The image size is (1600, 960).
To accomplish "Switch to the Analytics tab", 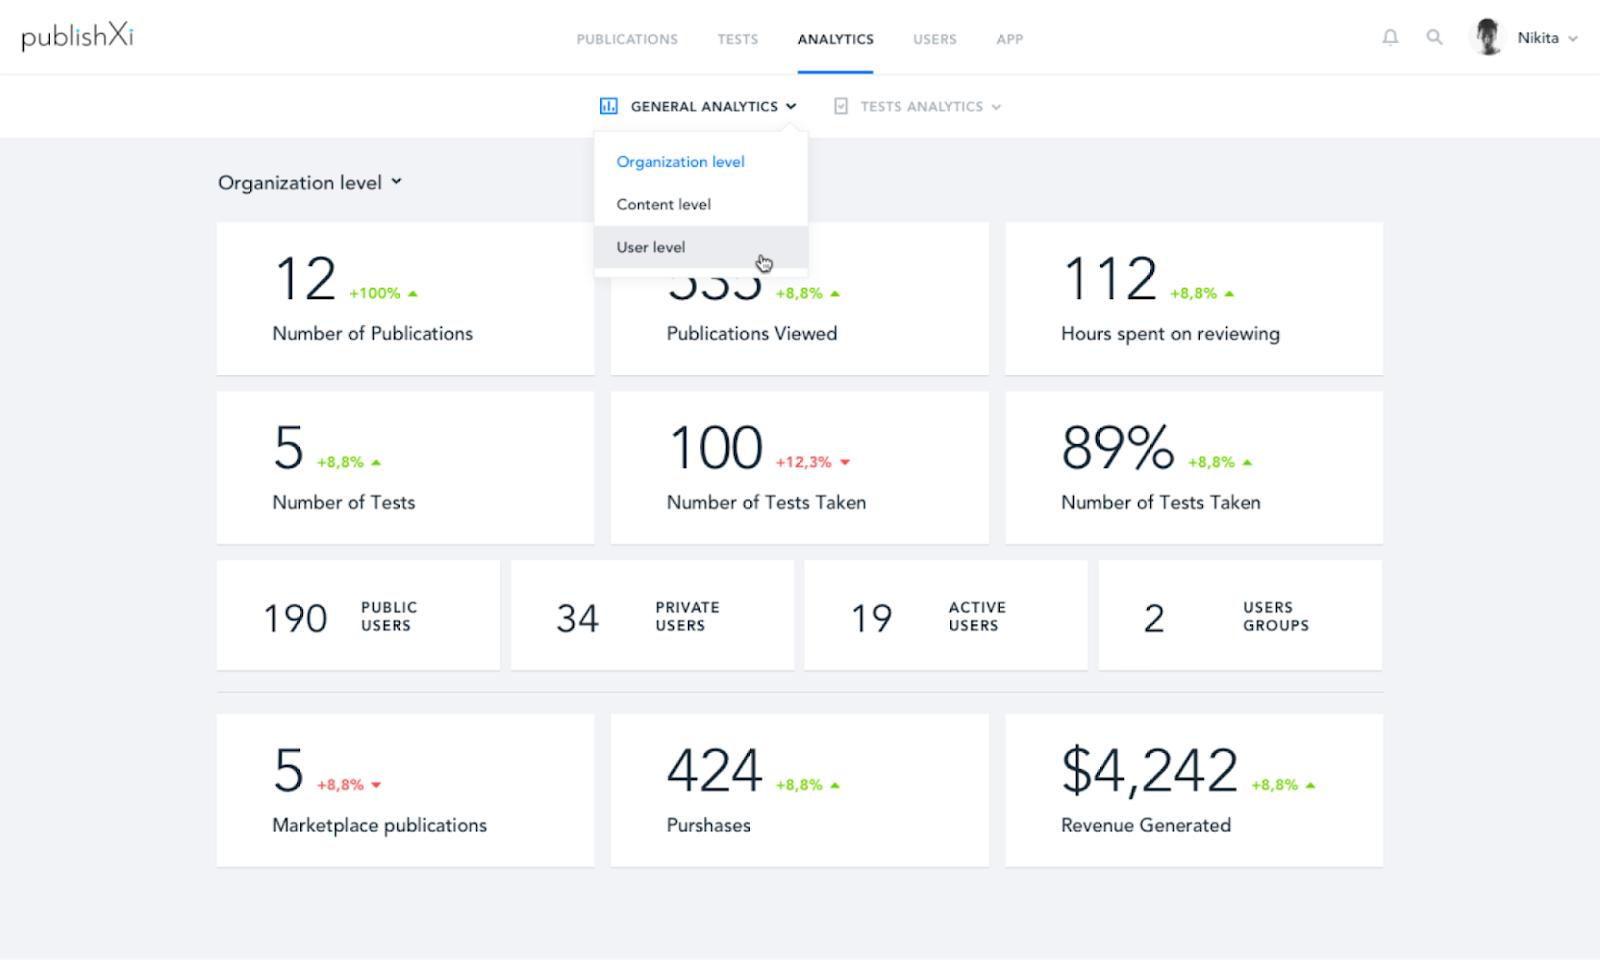I will pos(835,39).
